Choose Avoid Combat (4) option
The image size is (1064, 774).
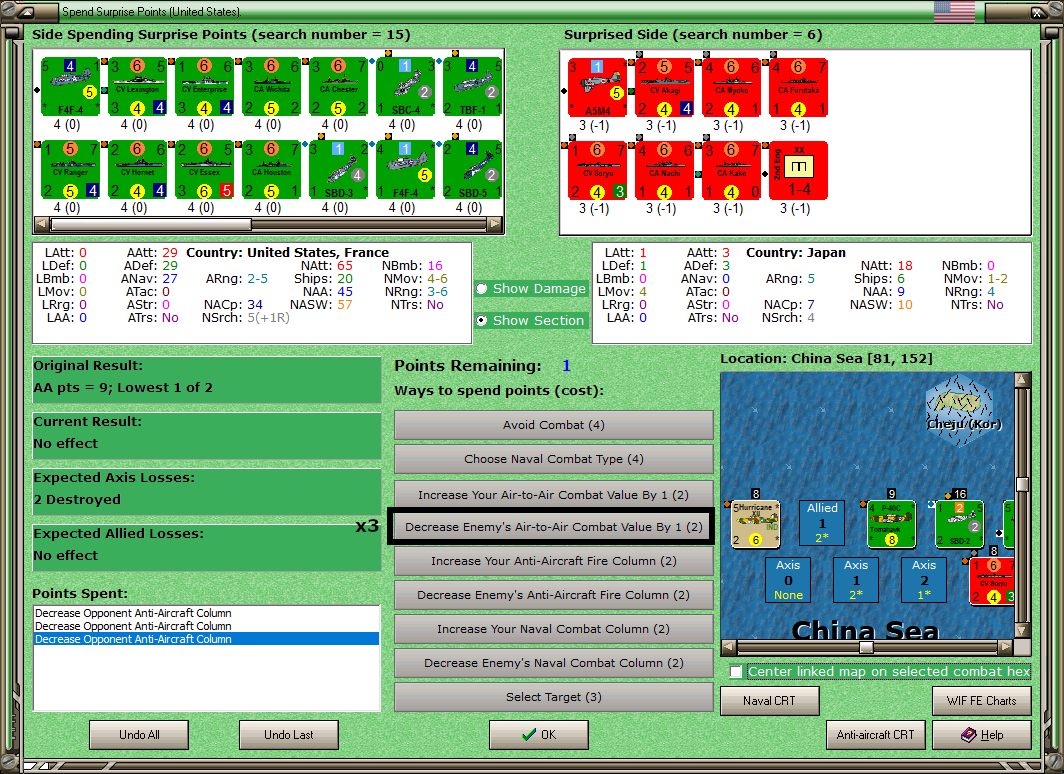pyautogui.click(x=554, y=425)
